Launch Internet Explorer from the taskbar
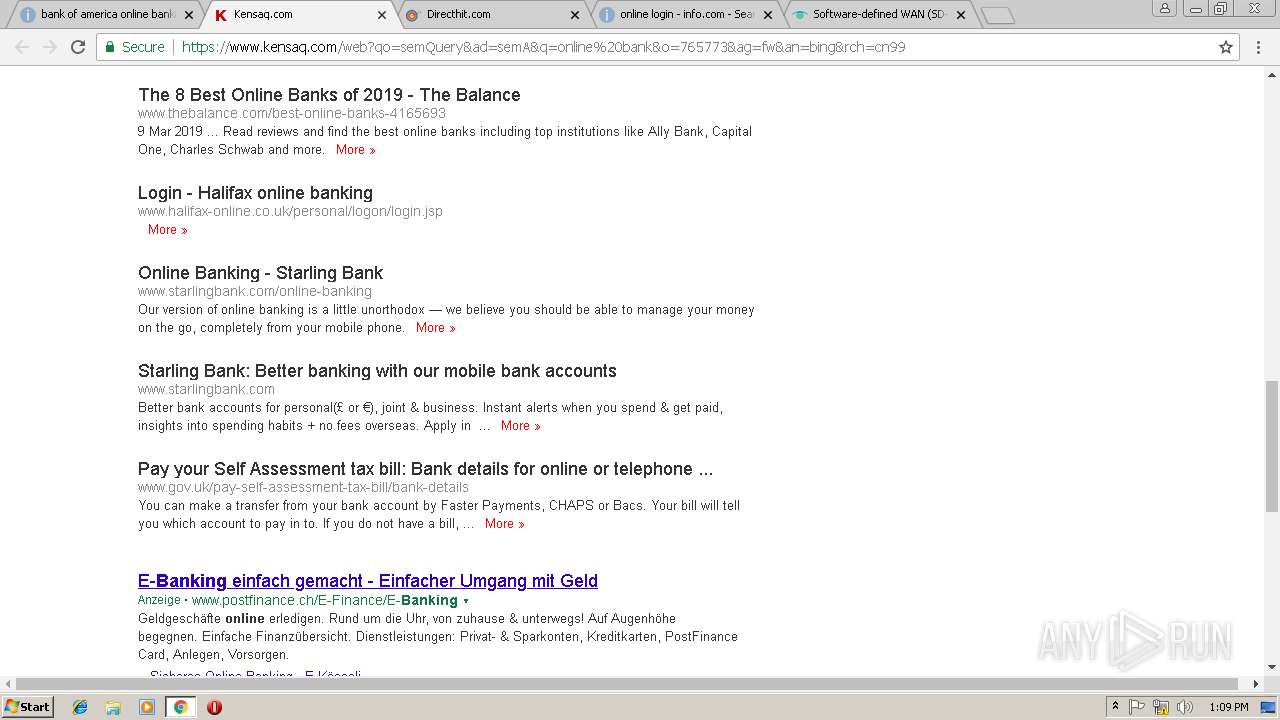This screenshot has height=720, width=1280. [80, 707]
